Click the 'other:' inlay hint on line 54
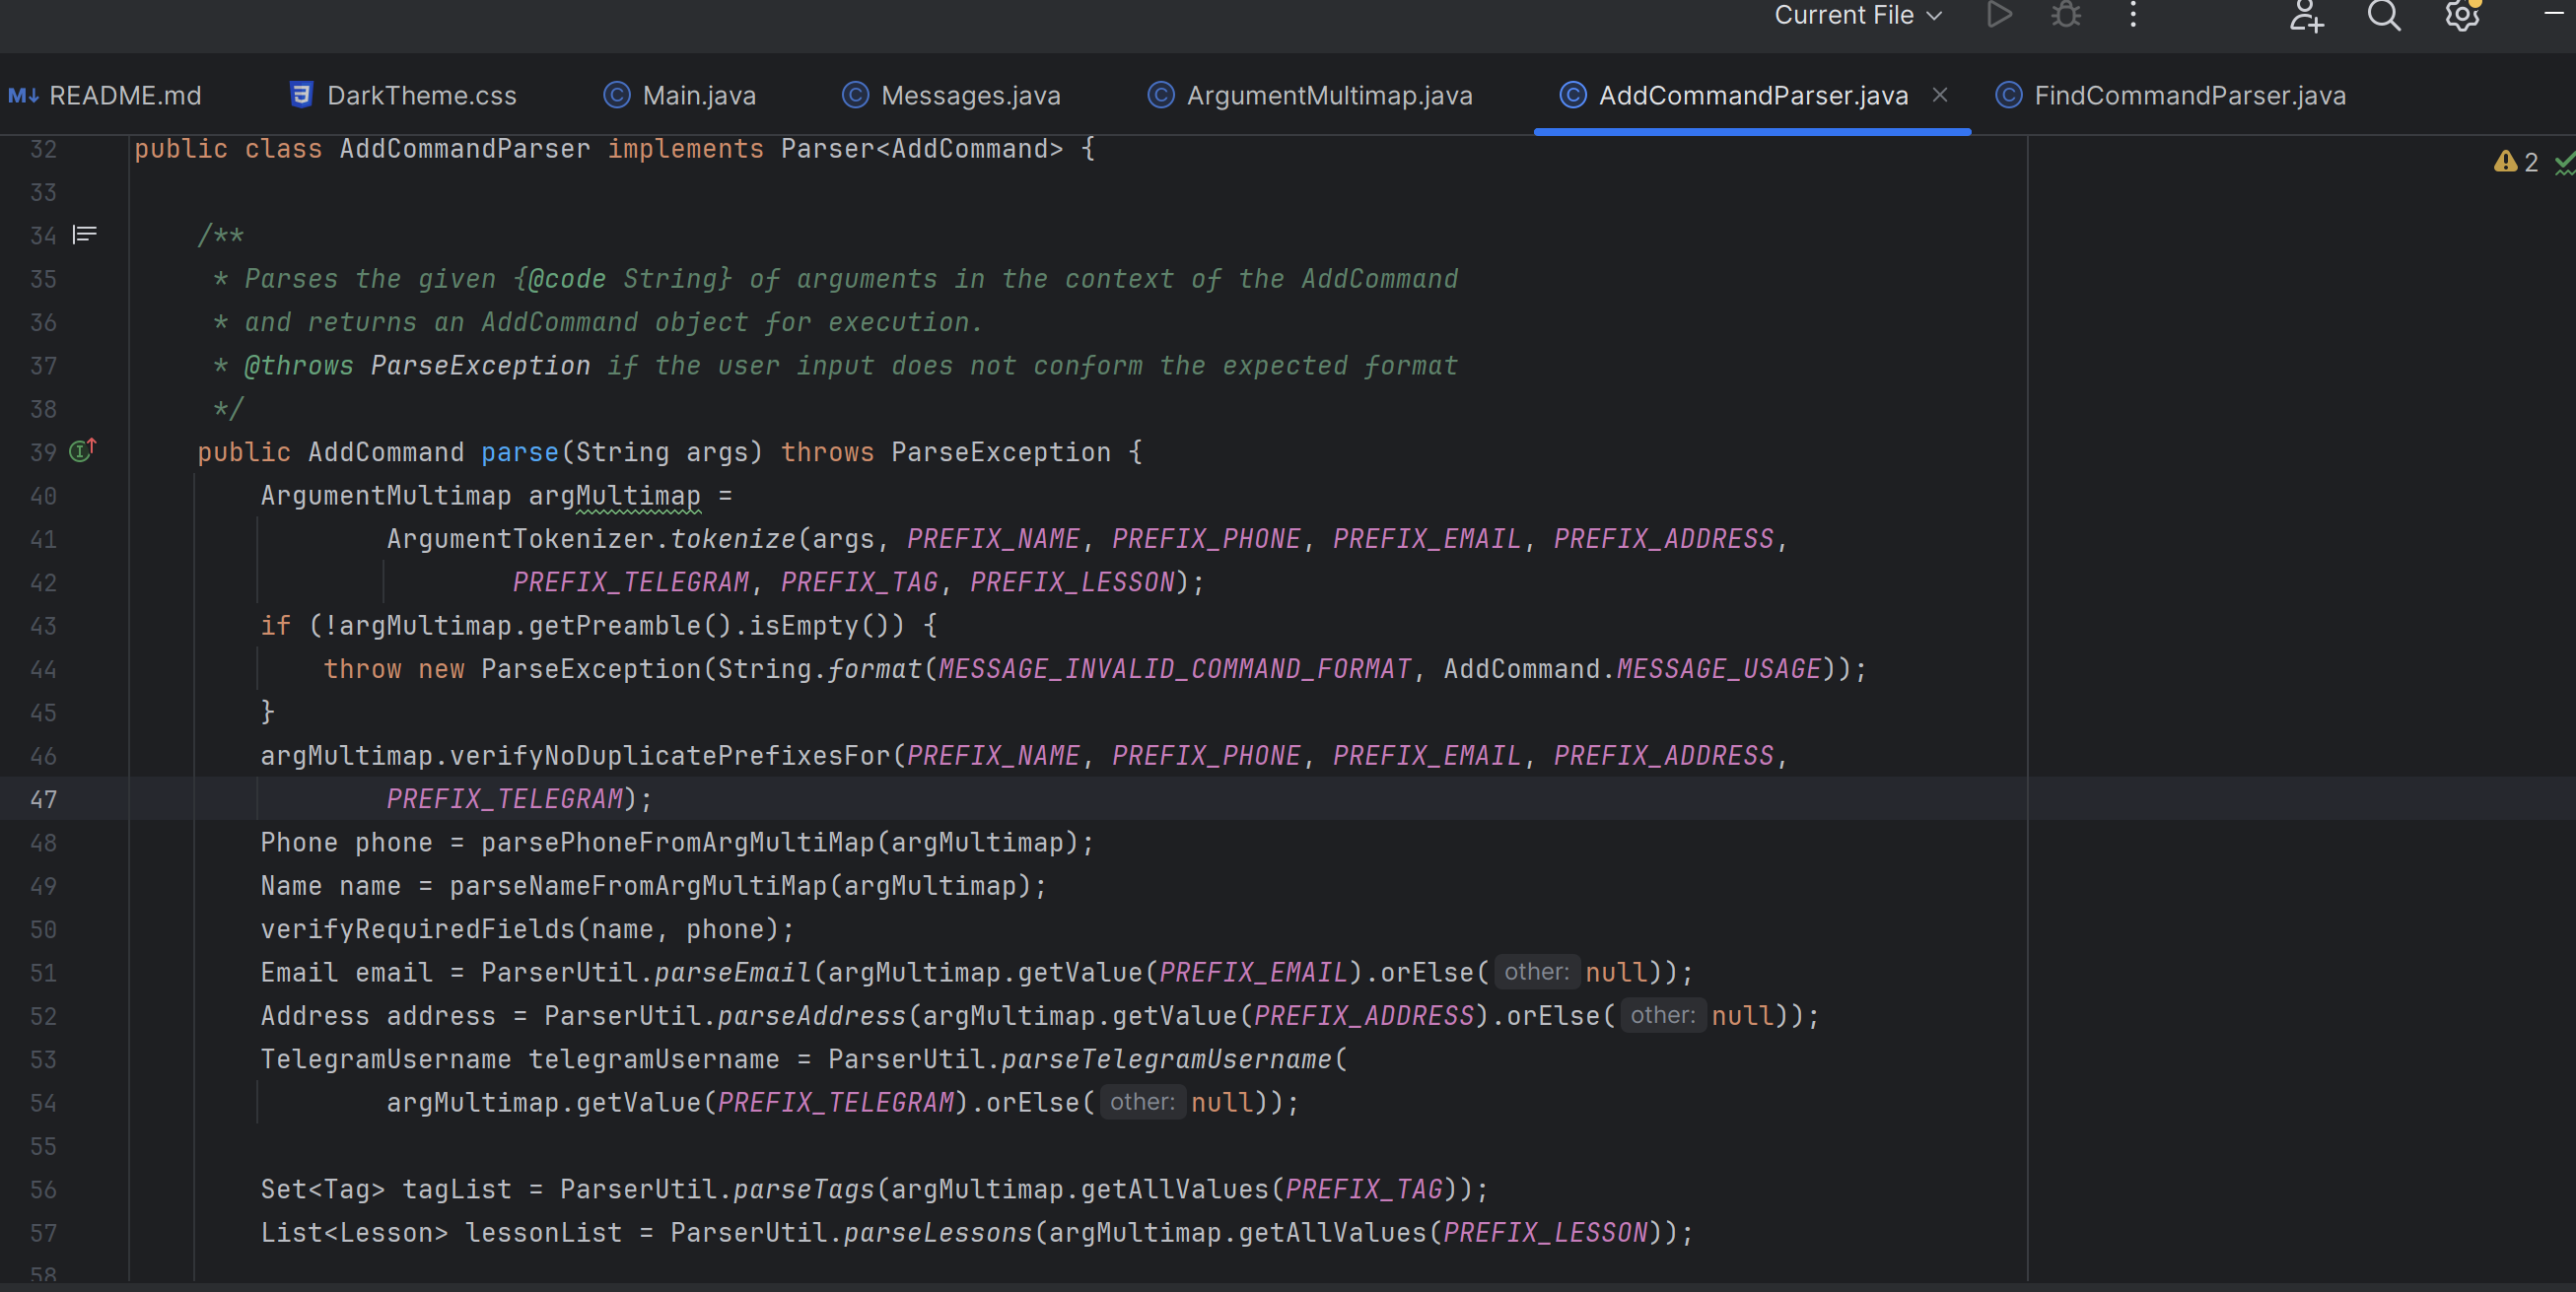2576x1292 pixels. 1142,1102
